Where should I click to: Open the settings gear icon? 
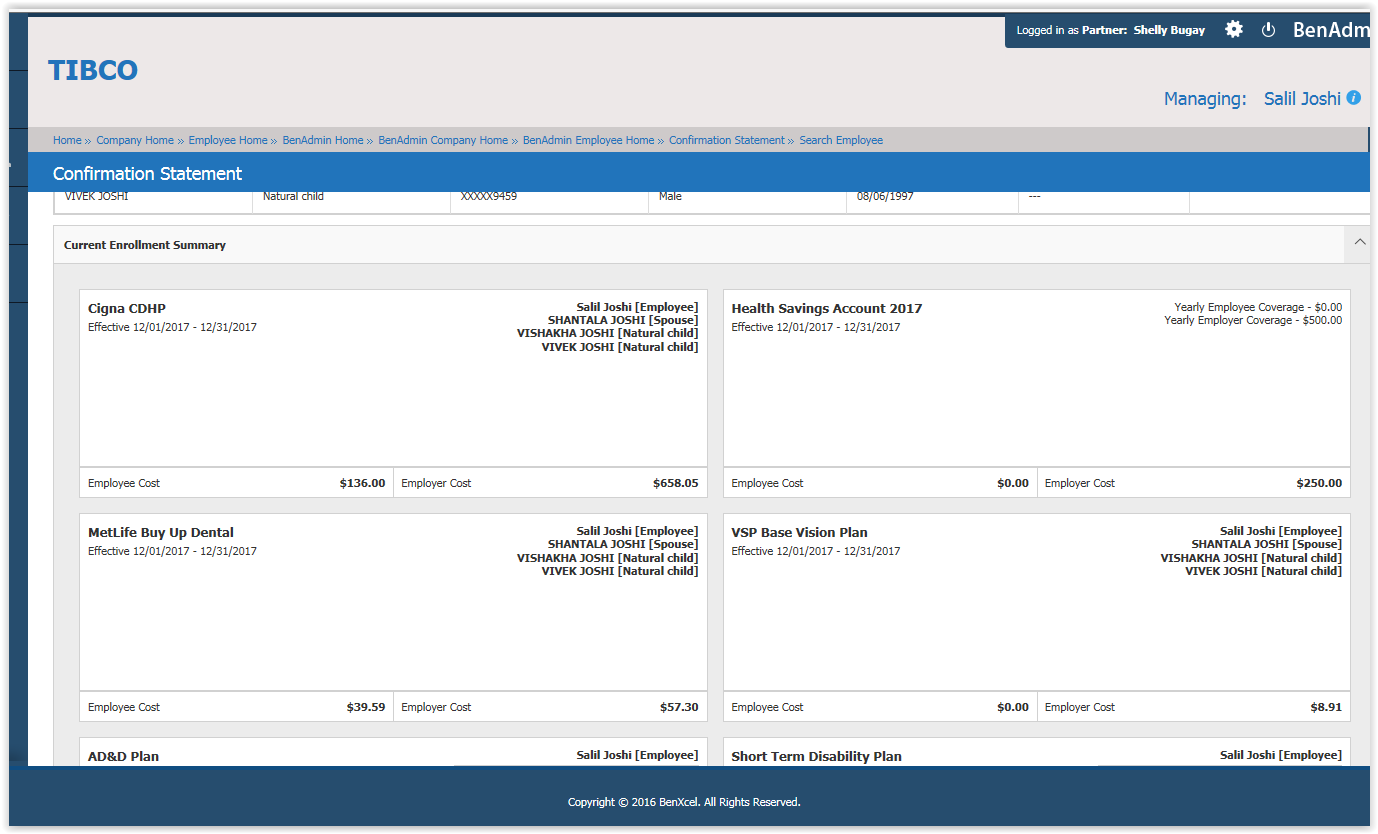tap(1234, 30)
